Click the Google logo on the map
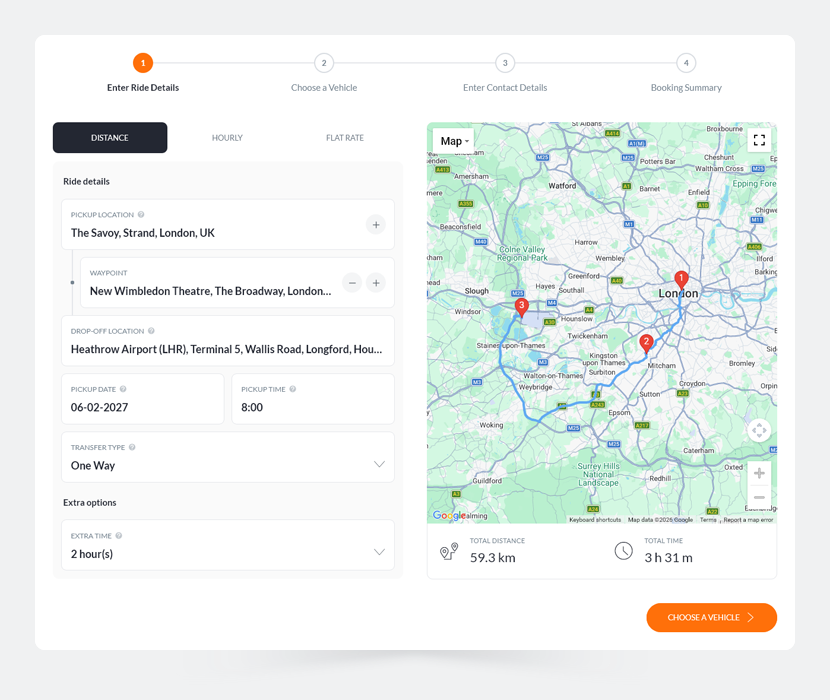 (x=448, y=515)
